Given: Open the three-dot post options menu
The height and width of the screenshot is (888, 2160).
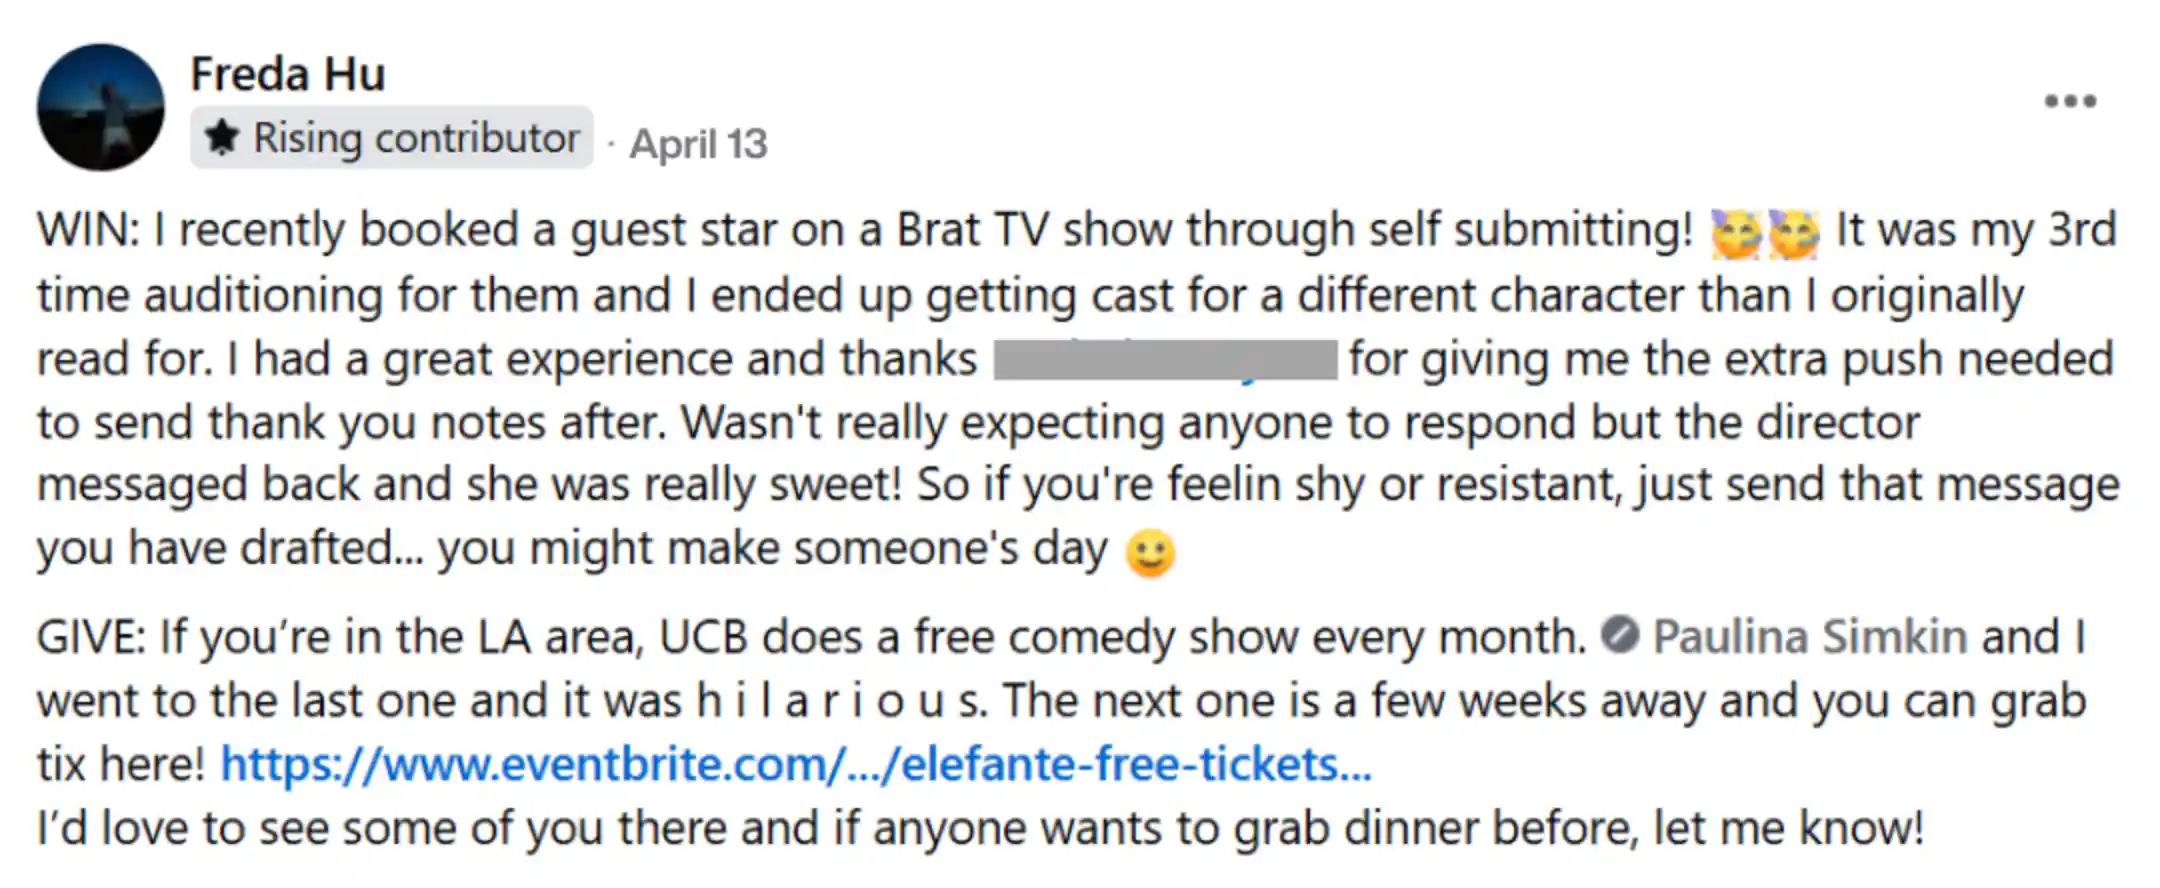Looking at the screenshot, I should tap(2070, 101).
